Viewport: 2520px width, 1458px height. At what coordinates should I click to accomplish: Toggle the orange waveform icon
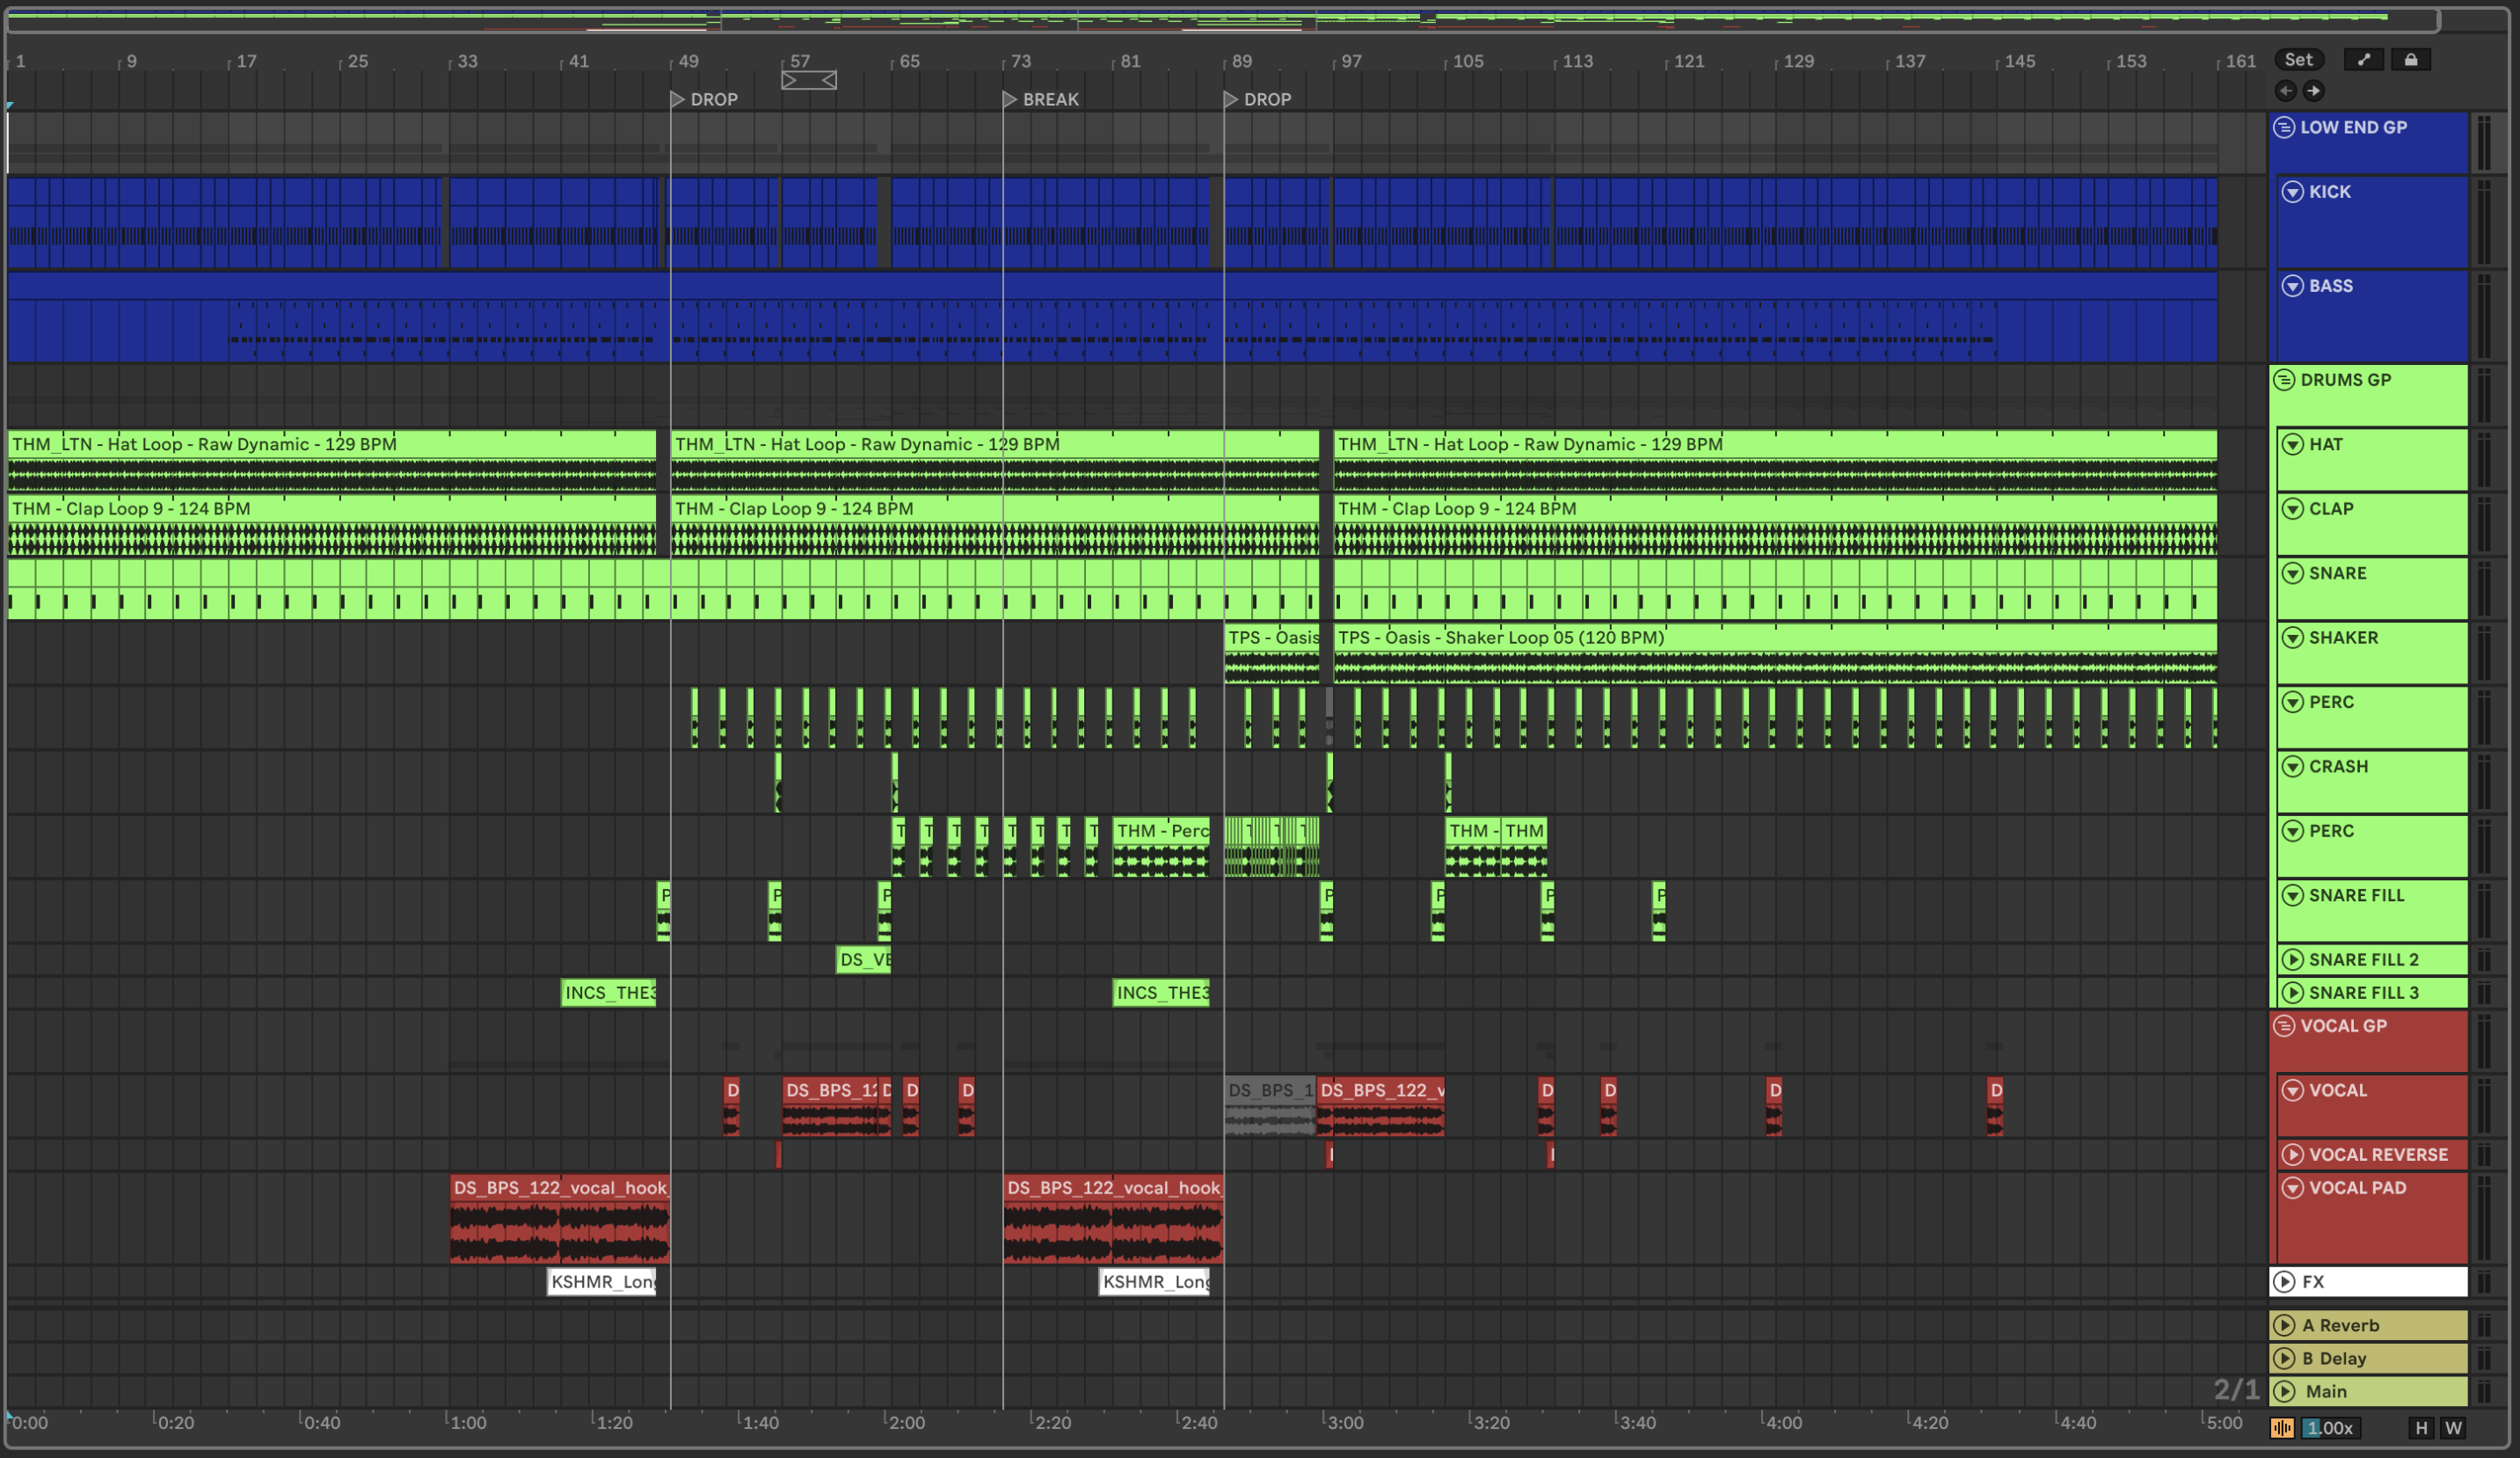(2282, 1428)
